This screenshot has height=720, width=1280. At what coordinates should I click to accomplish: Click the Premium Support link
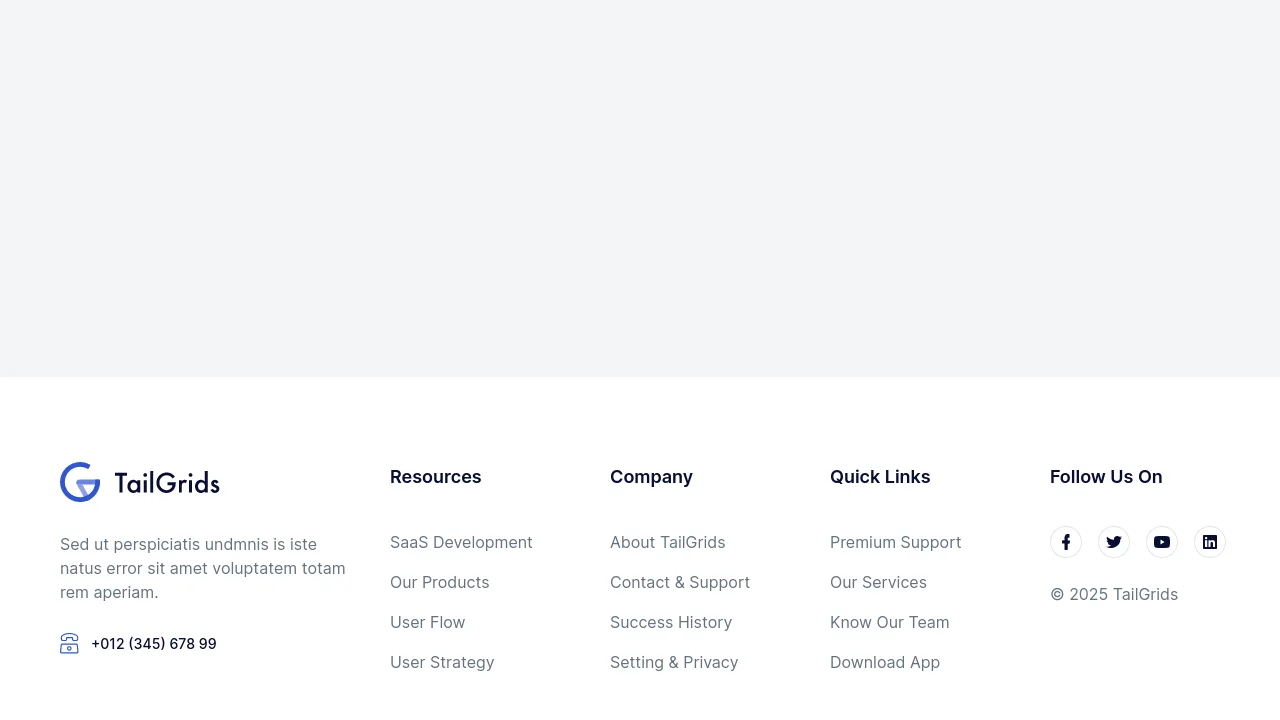[895, 542]
